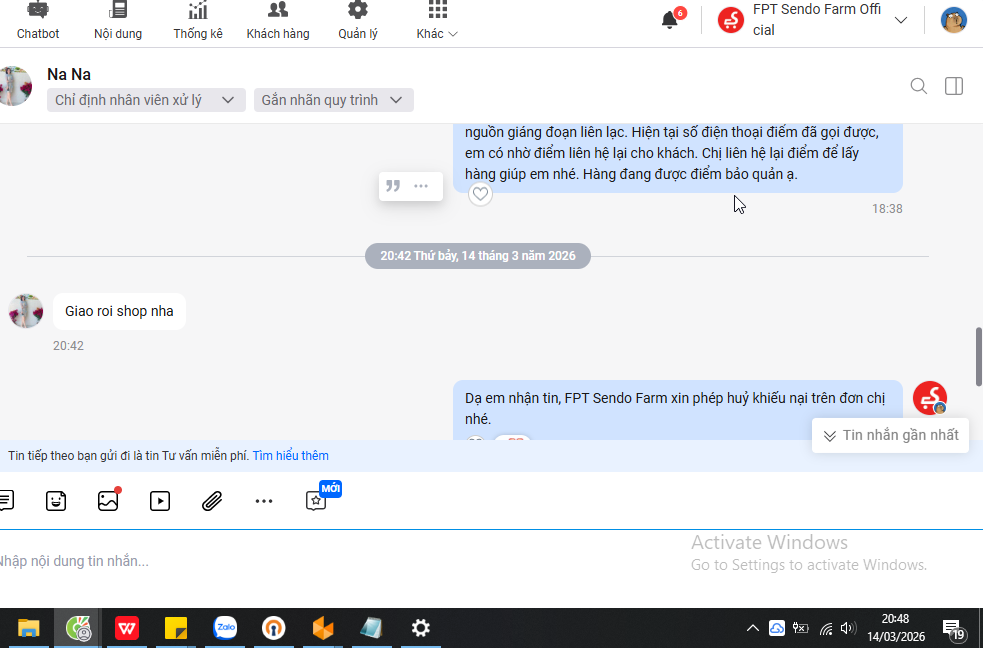This screenshot has width=983, height=648.
Task: Open the WPS Office taskbar icon
Action: 127,628
